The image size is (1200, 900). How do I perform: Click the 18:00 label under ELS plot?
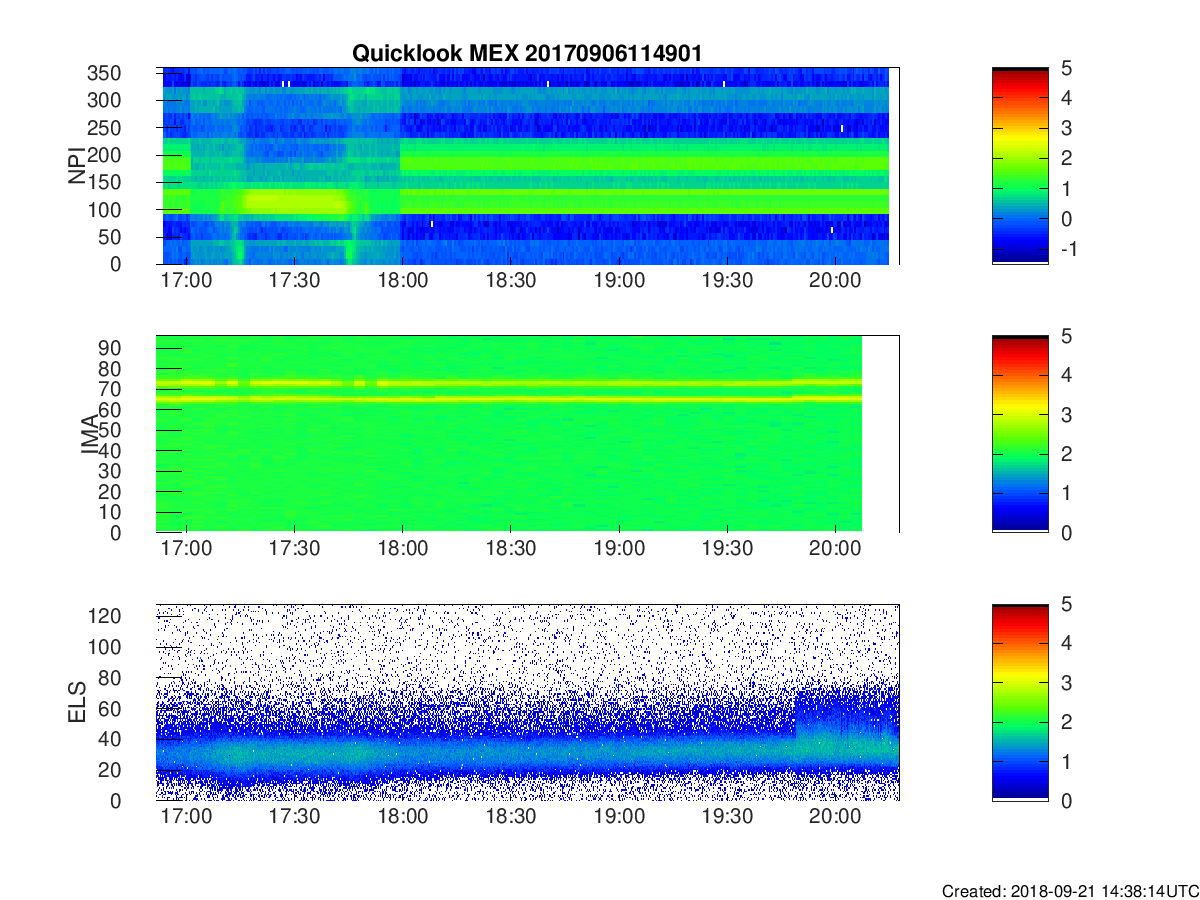(402, 817)
